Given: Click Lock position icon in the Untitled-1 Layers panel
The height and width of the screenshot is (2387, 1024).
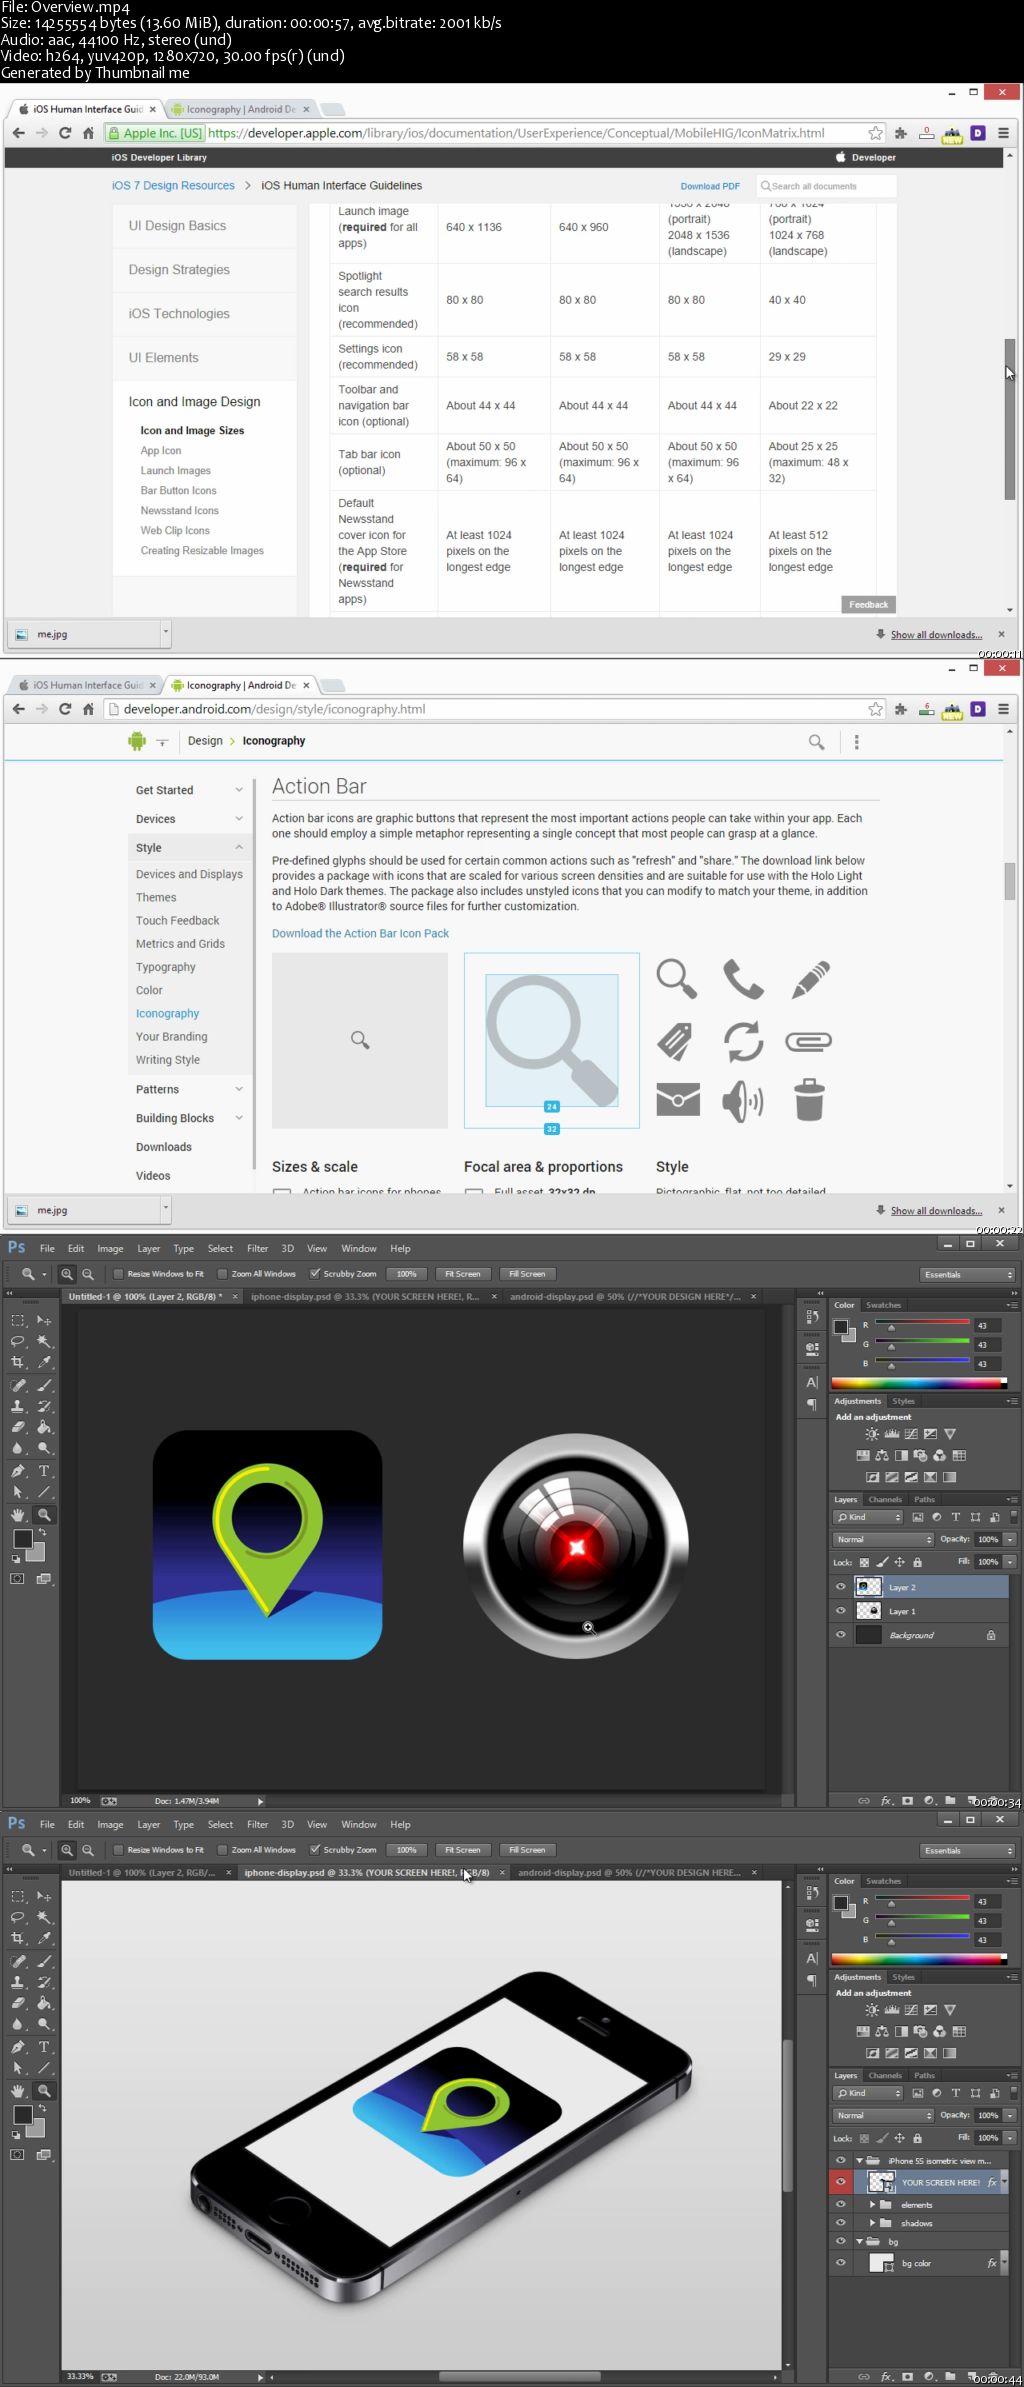Looking at the screenshot, I should point(900,1562).
